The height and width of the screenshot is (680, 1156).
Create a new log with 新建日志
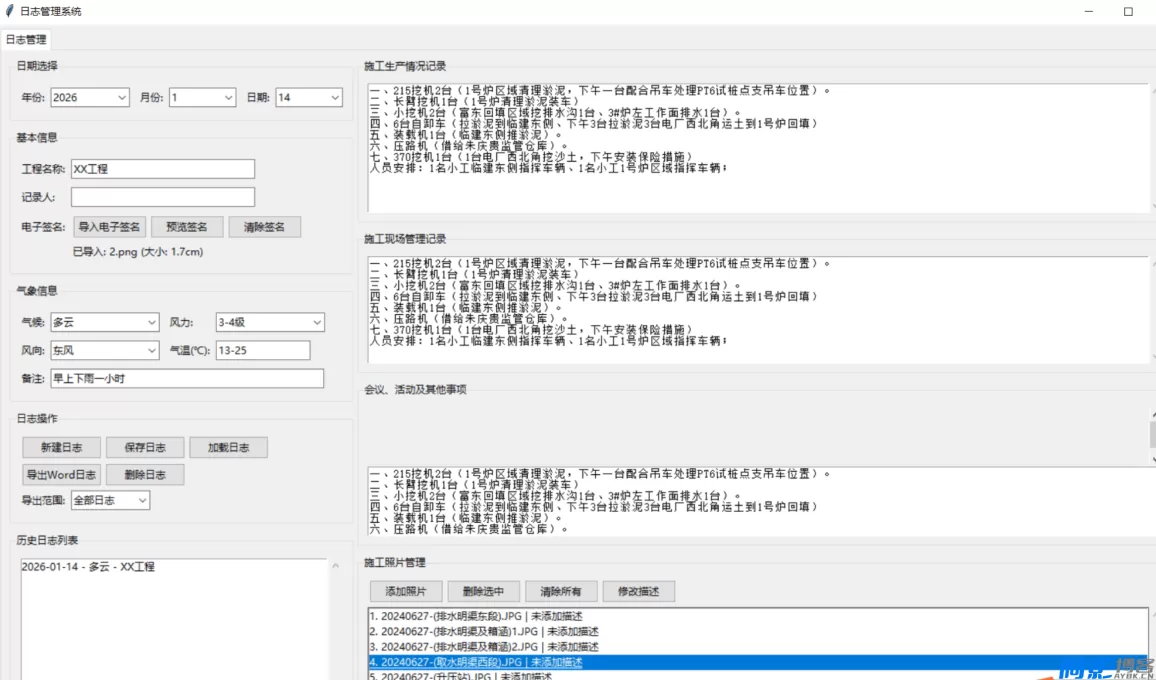pyautogui.click(x=61, y=447)
